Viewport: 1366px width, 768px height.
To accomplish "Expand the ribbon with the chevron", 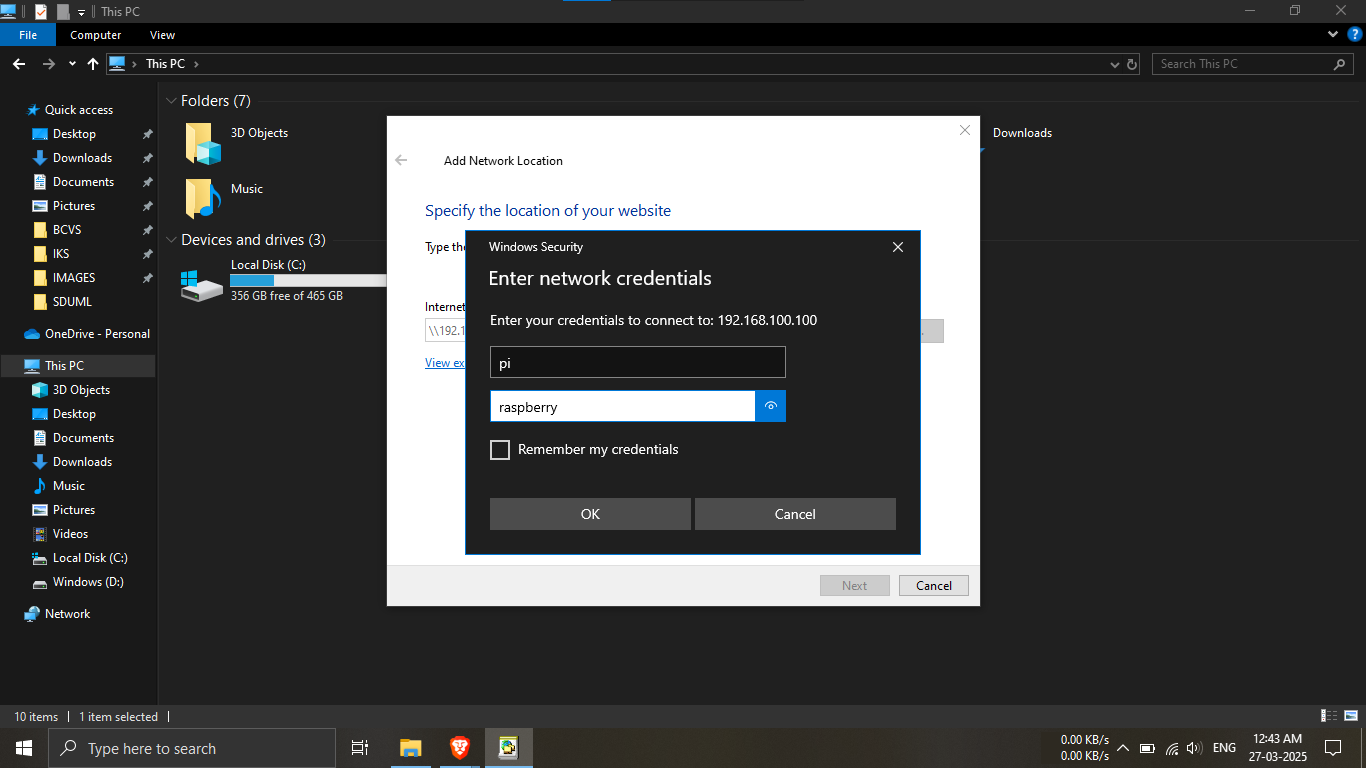I will click(1333, 35).
